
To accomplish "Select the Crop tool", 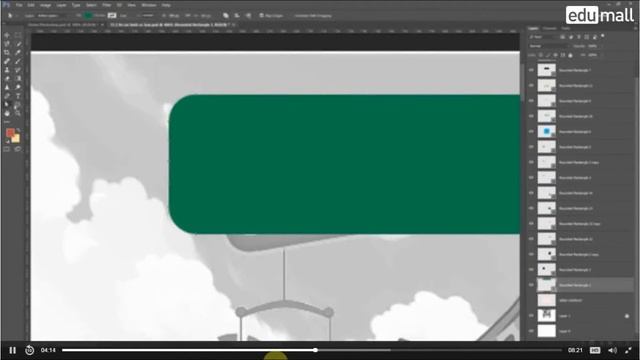I will click(x=7, y=53).
